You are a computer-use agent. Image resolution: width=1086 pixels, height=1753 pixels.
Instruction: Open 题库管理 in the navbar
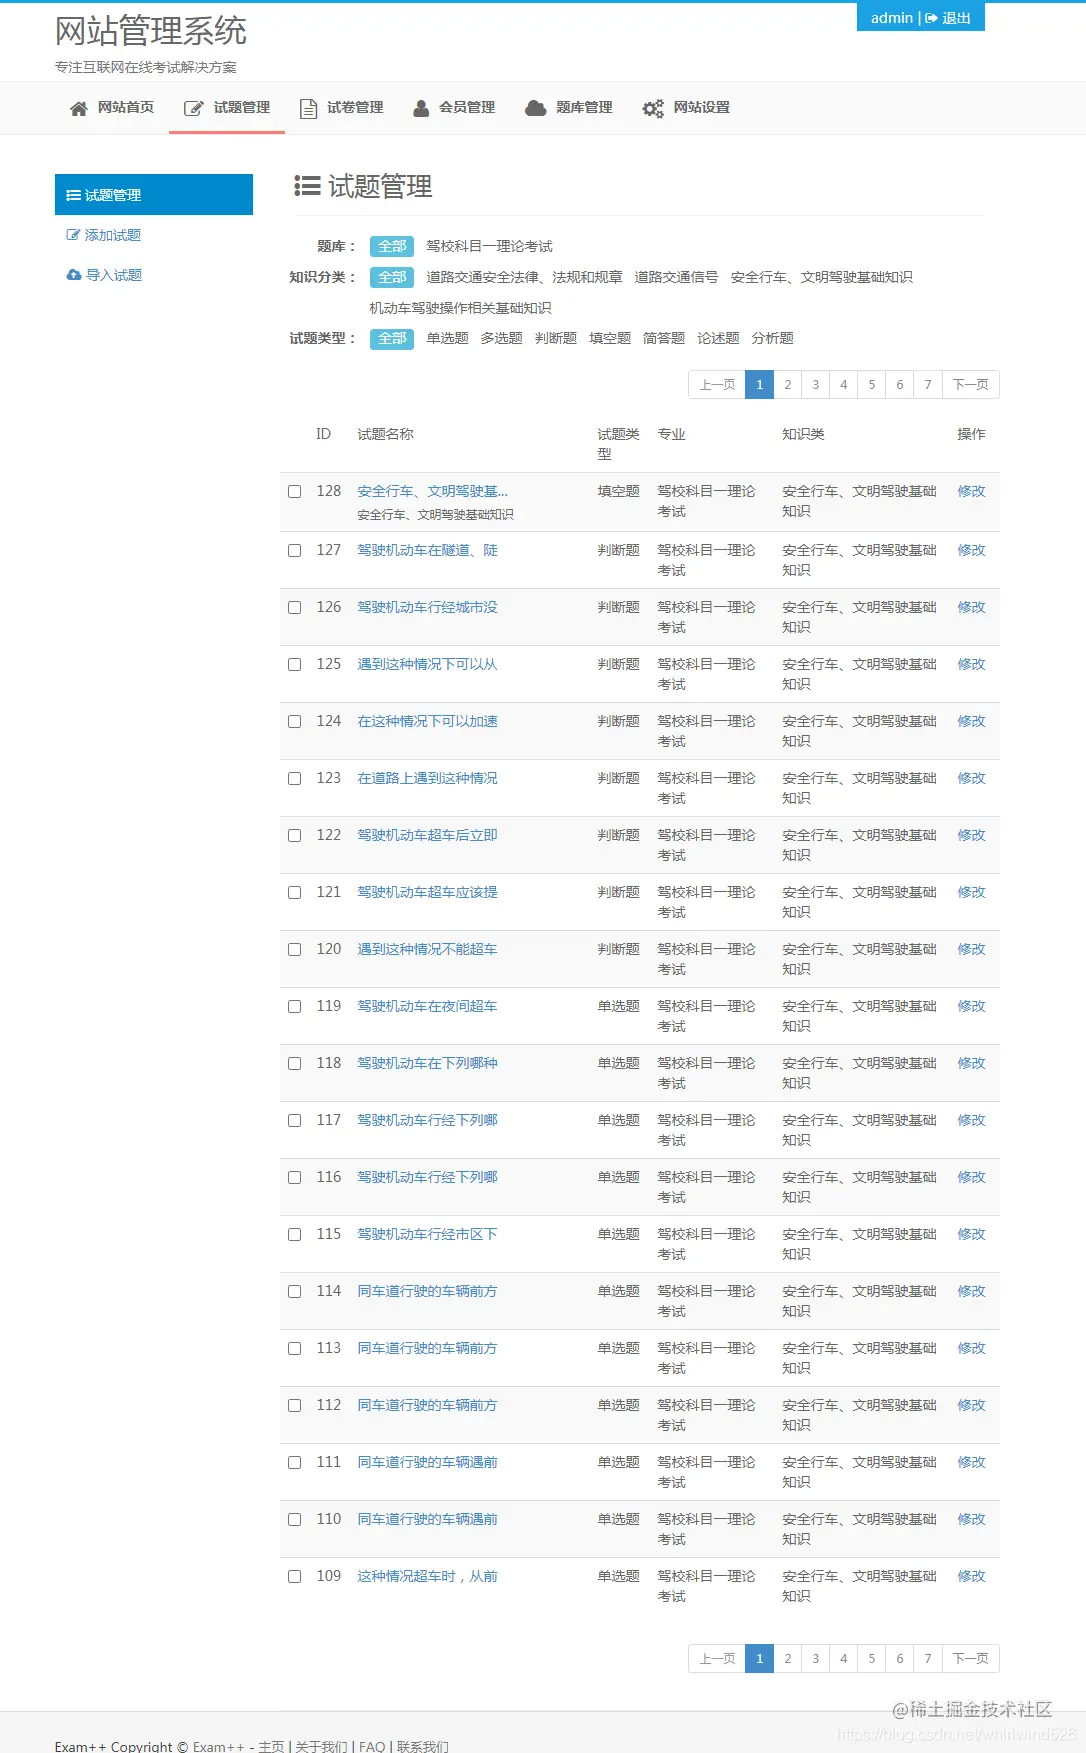[569, 108]
